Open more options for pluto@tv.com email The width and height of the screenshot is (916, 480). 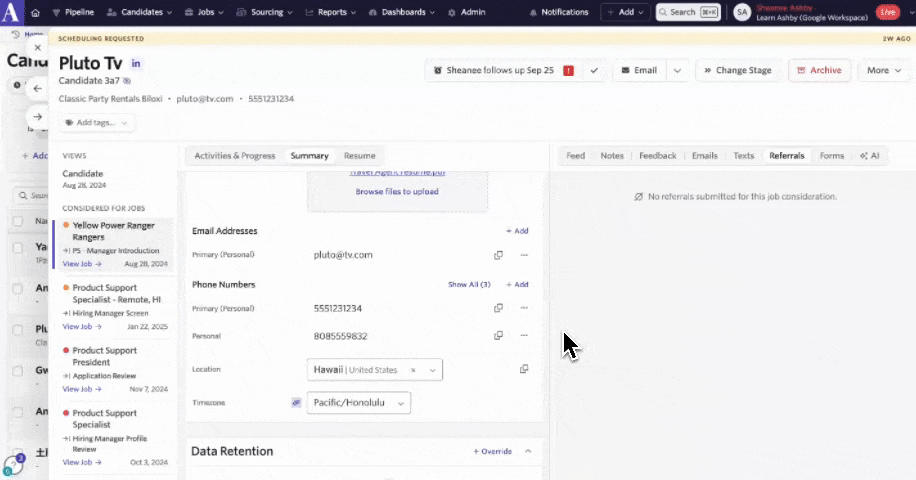524,255
